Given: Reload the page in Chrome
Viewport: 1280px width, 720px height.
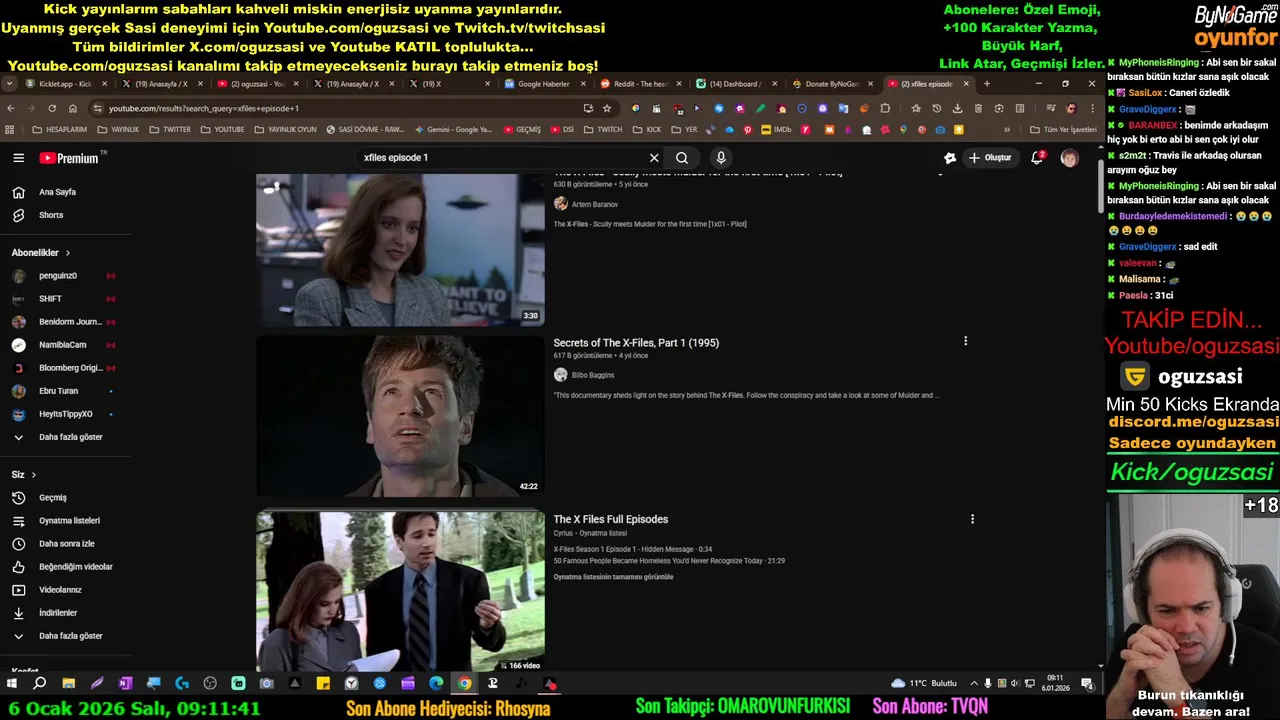Looking at the screenshot, I should 52,108.
